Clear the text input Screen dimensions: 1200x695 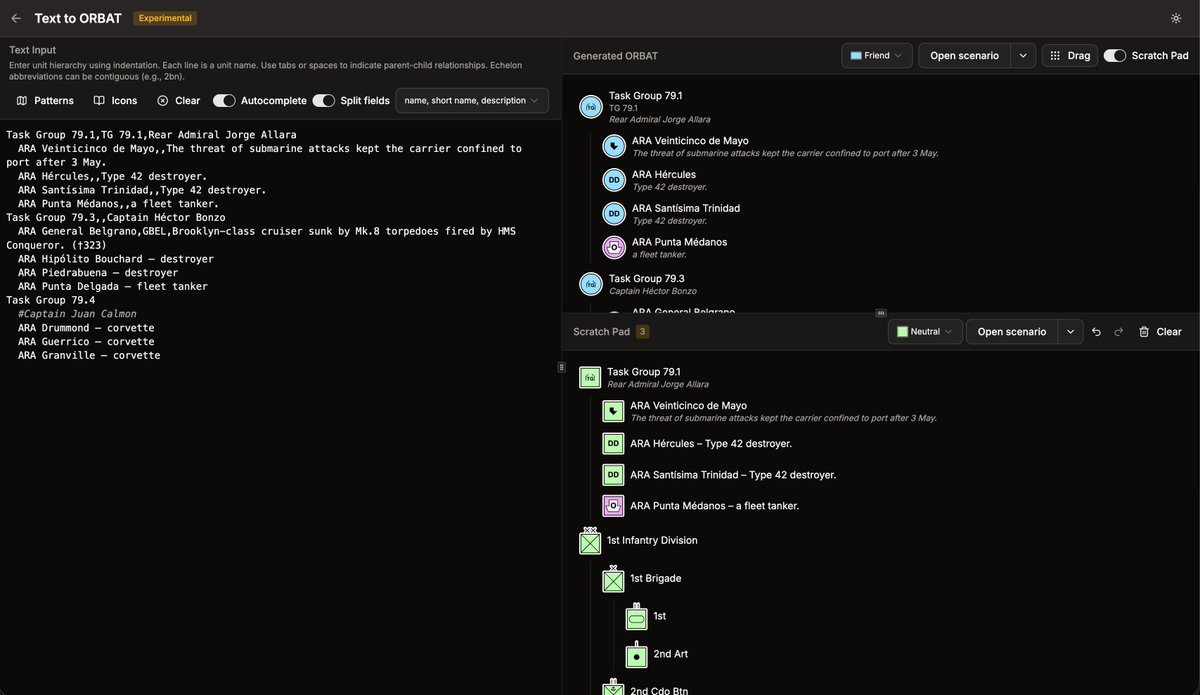(x=178, y=100)
